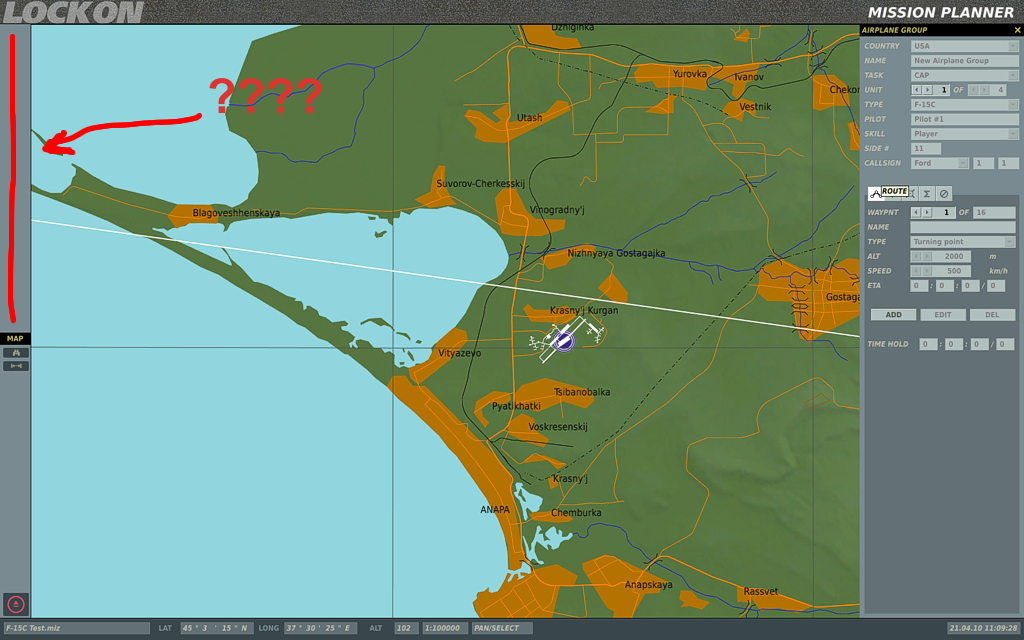
Task: Click the date and time readout
Action: (984, 628)
